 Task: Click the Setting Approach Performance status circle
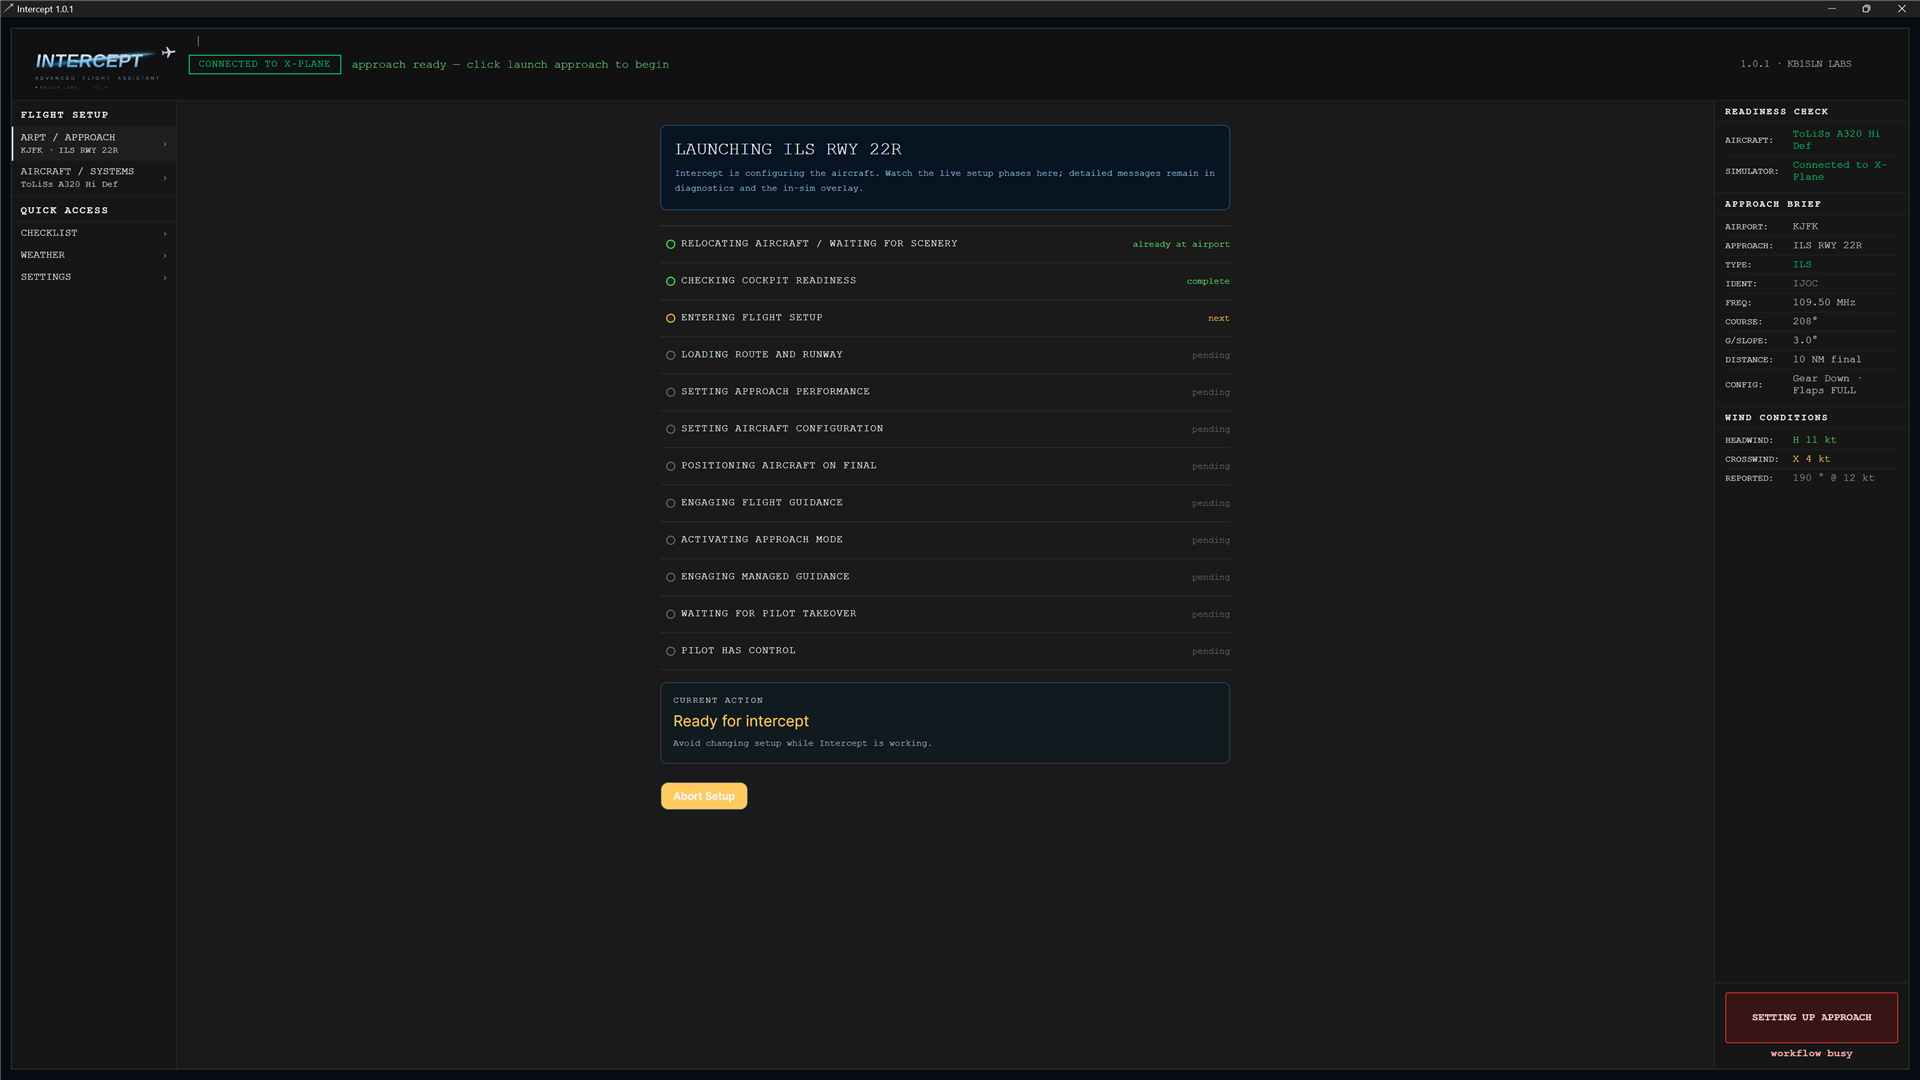670,392
